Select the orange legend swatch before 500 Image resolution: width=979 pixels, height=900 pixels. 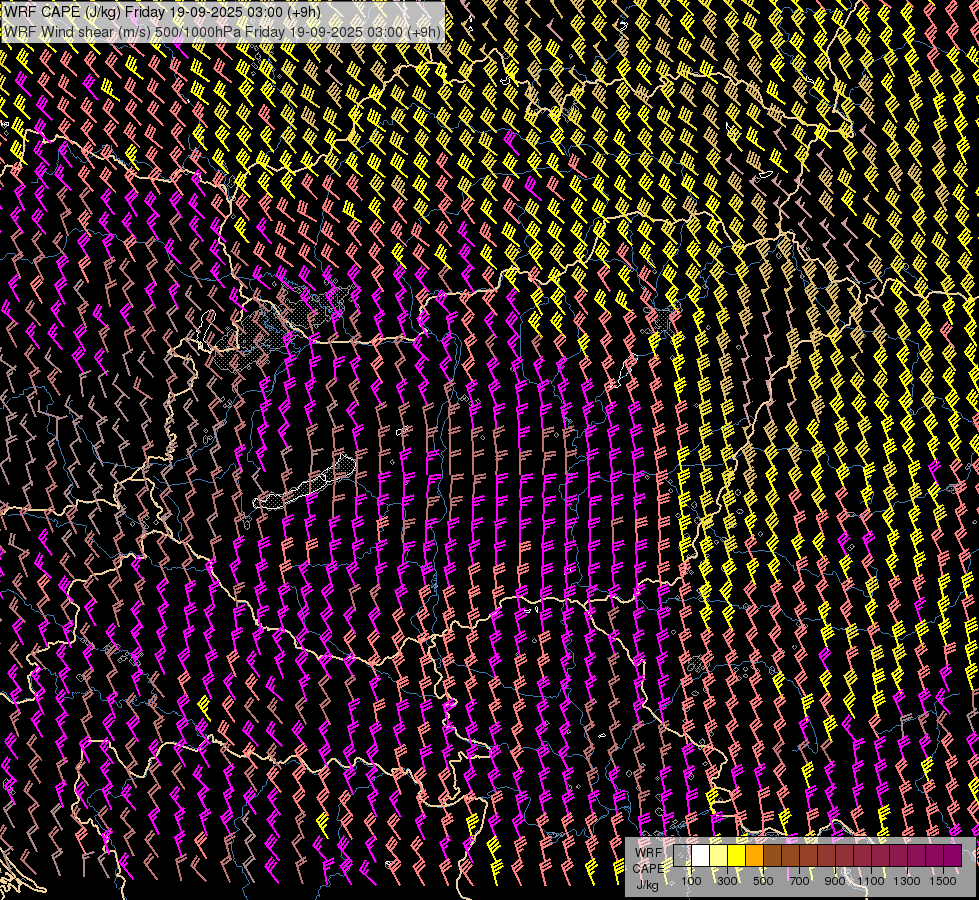[x=754, y=855]
